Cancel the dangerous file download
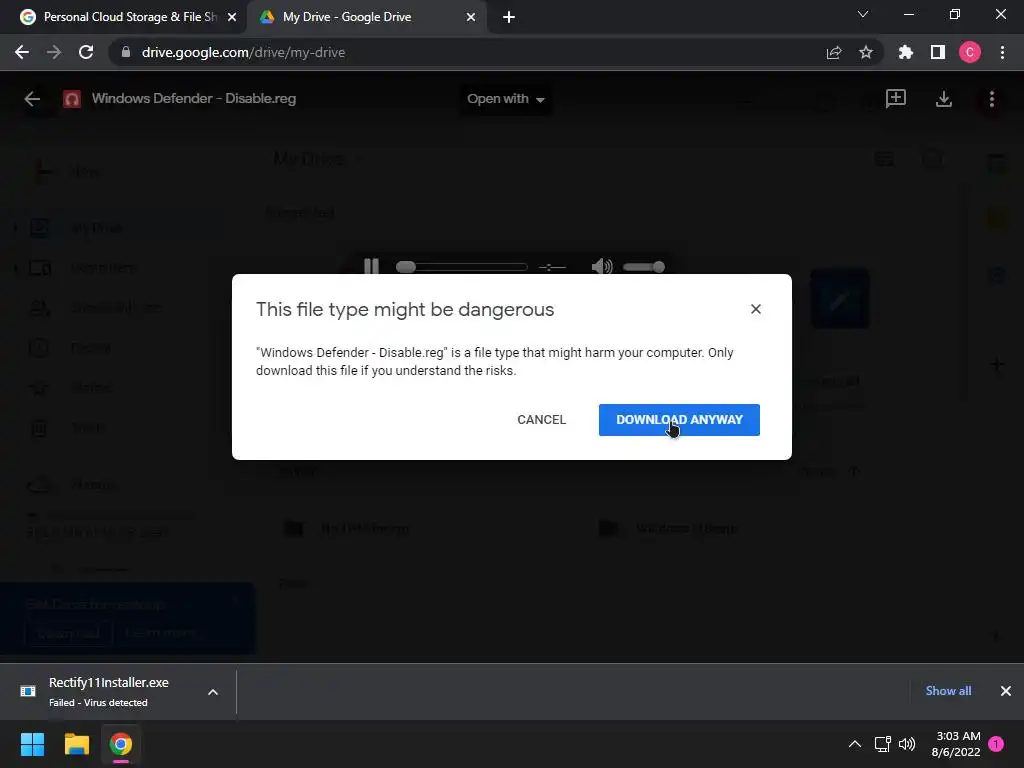The image size is (1024, 768). 541,420
